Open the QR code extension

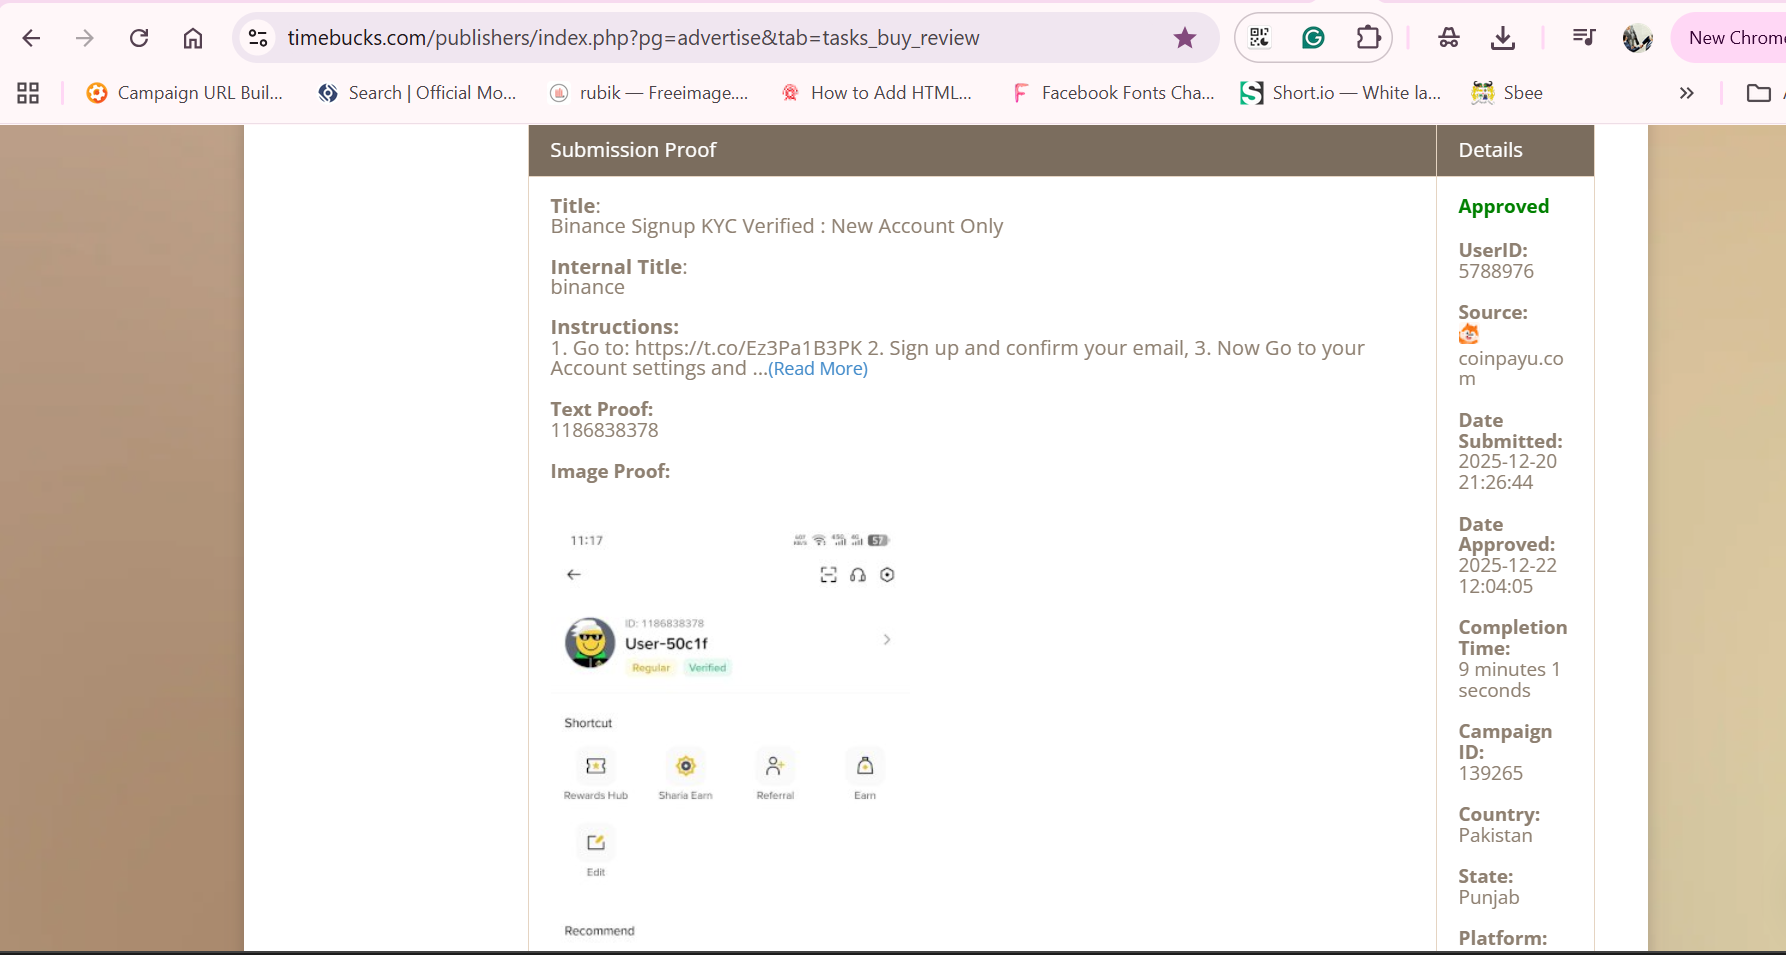(1260, 38)
